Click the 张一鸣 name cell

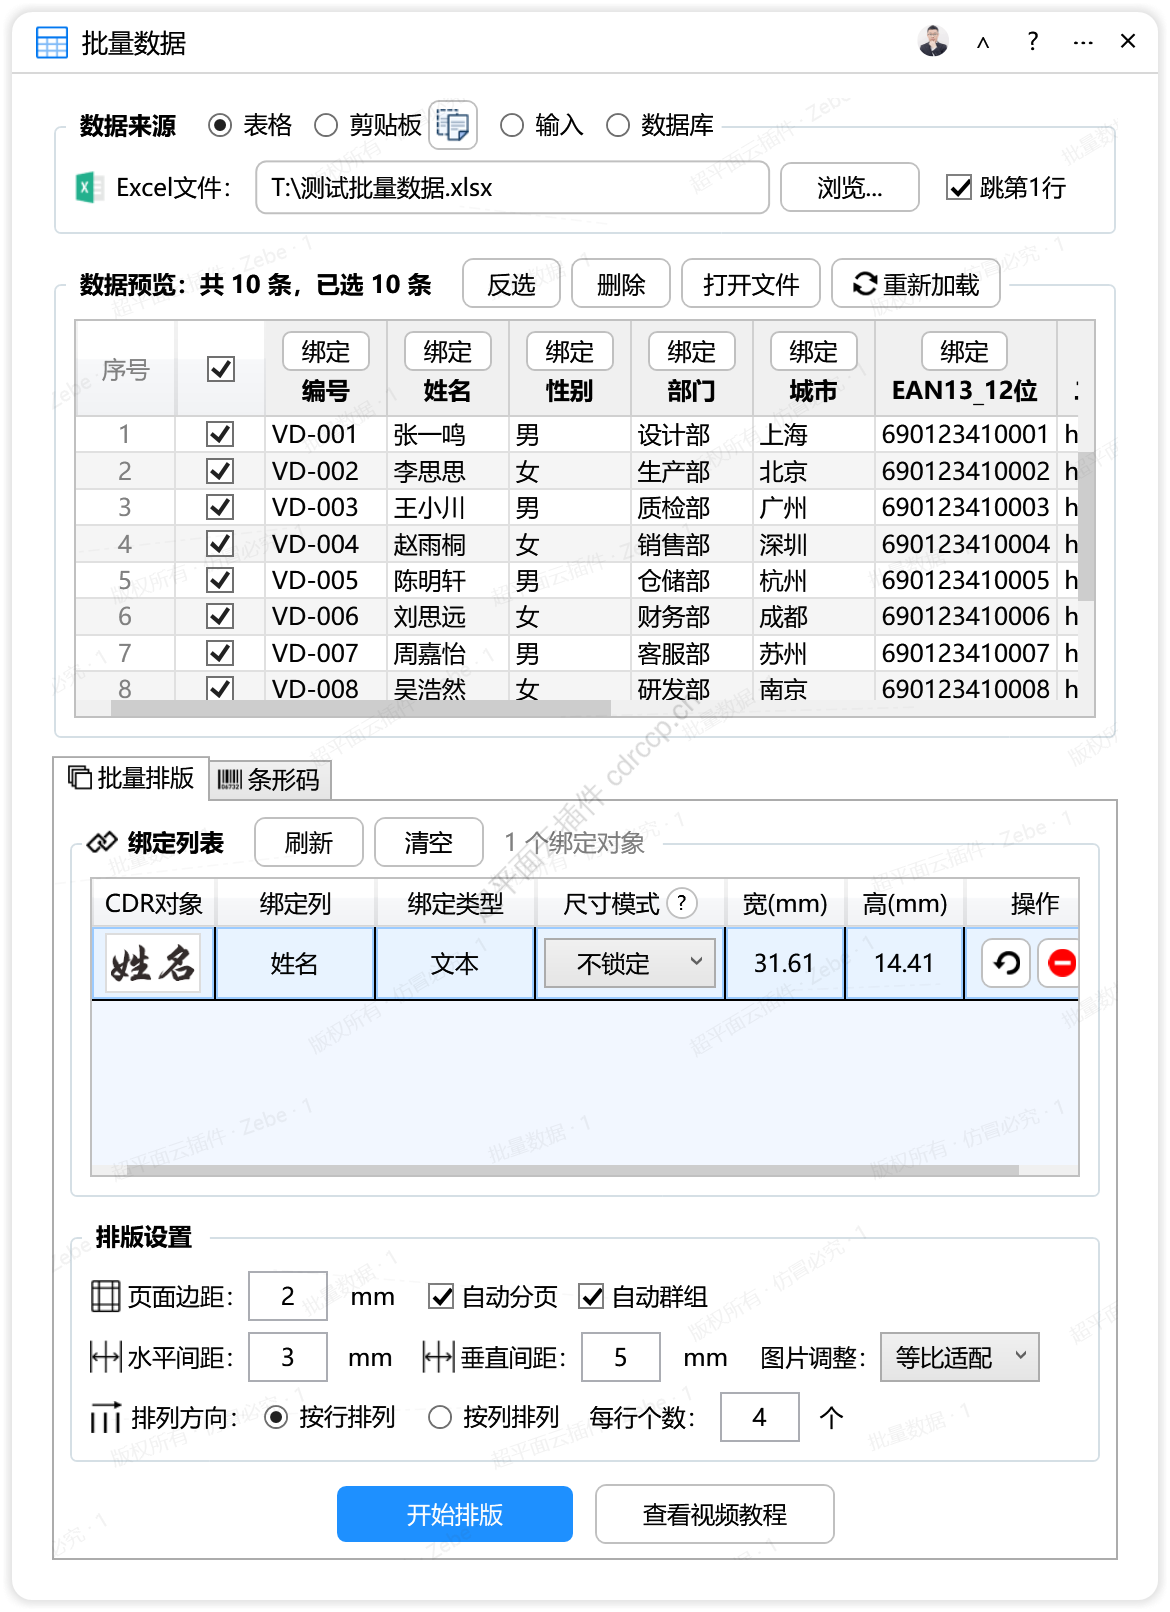click(x=448, y=434)
